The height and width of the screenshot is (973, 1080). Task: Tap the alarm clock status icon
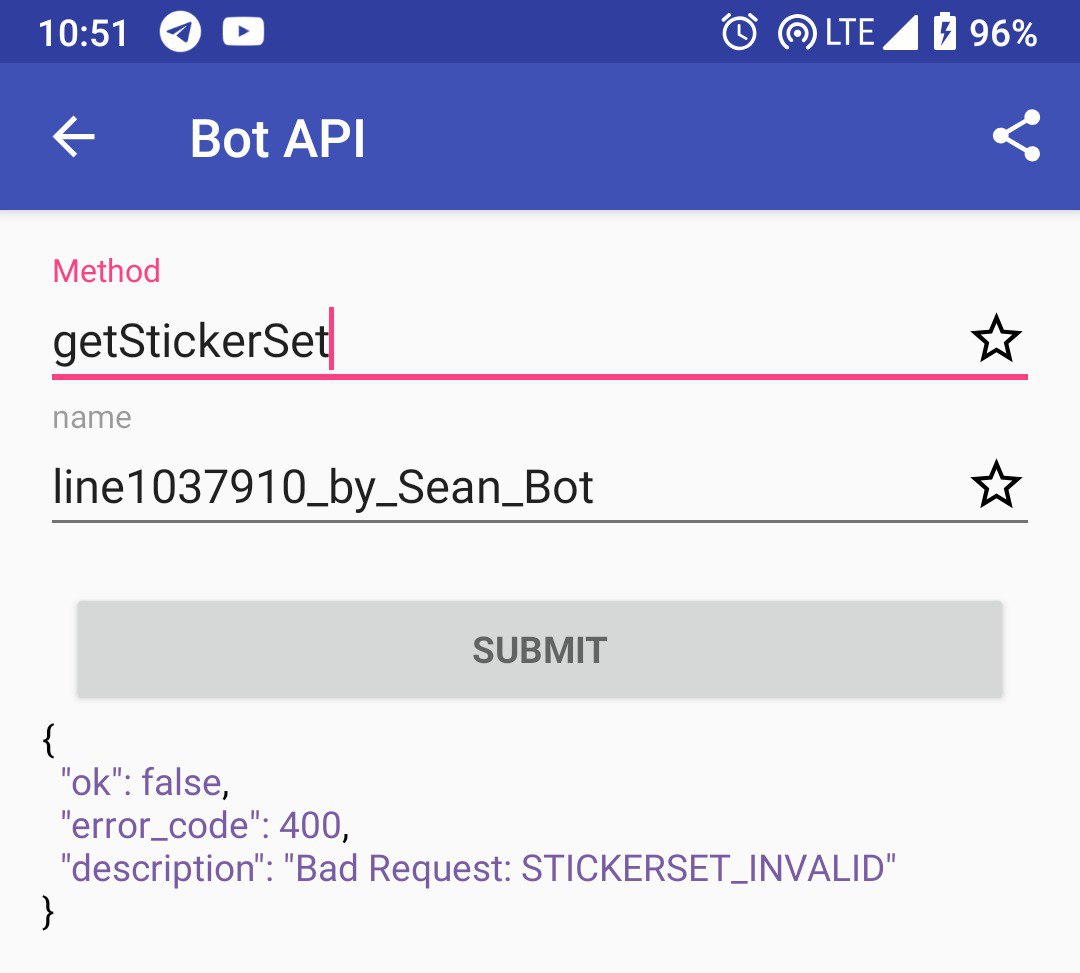(x=740, y=33)
